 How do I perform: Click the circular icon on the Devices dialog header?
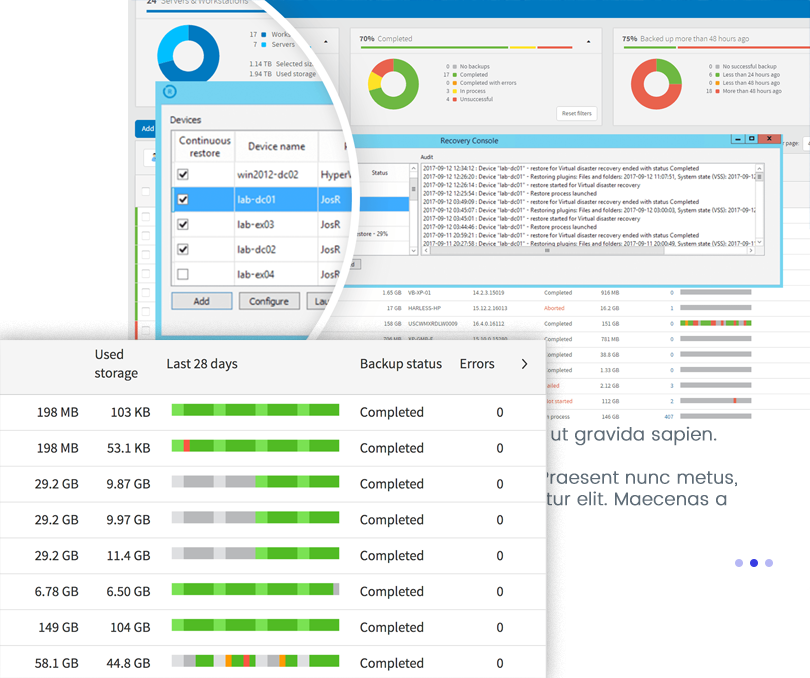[170, 91]
